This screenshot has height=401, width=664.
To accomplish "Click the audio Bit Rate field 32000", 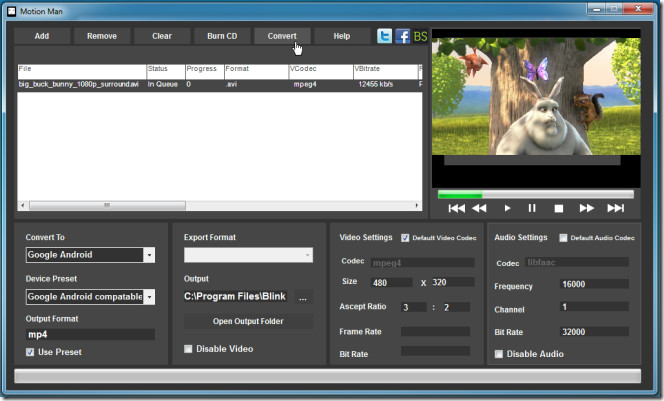I will (x=595, y=332).
